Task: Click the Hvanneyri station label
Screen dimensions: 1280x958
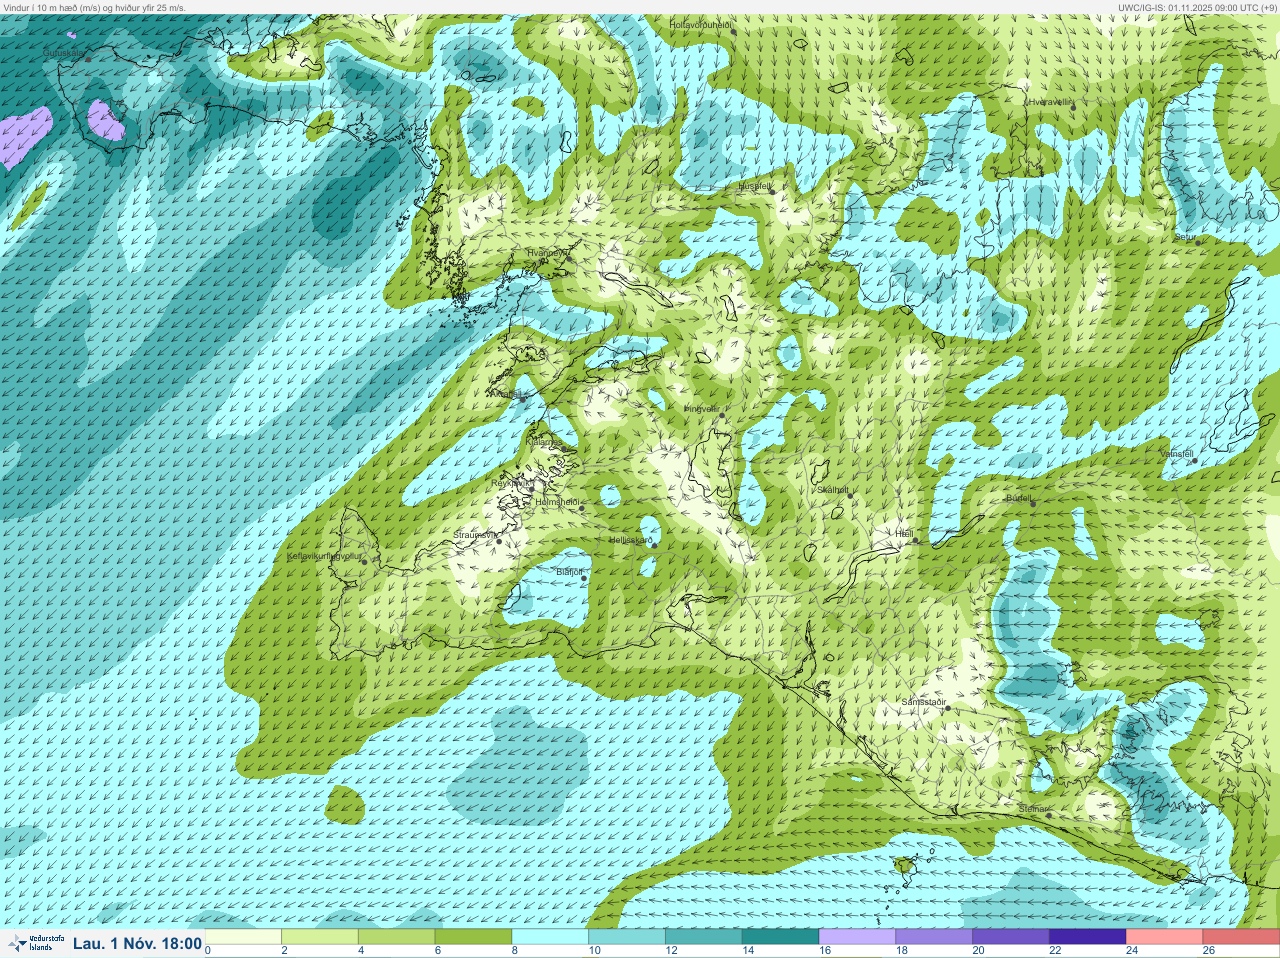Action: (547, 253)
